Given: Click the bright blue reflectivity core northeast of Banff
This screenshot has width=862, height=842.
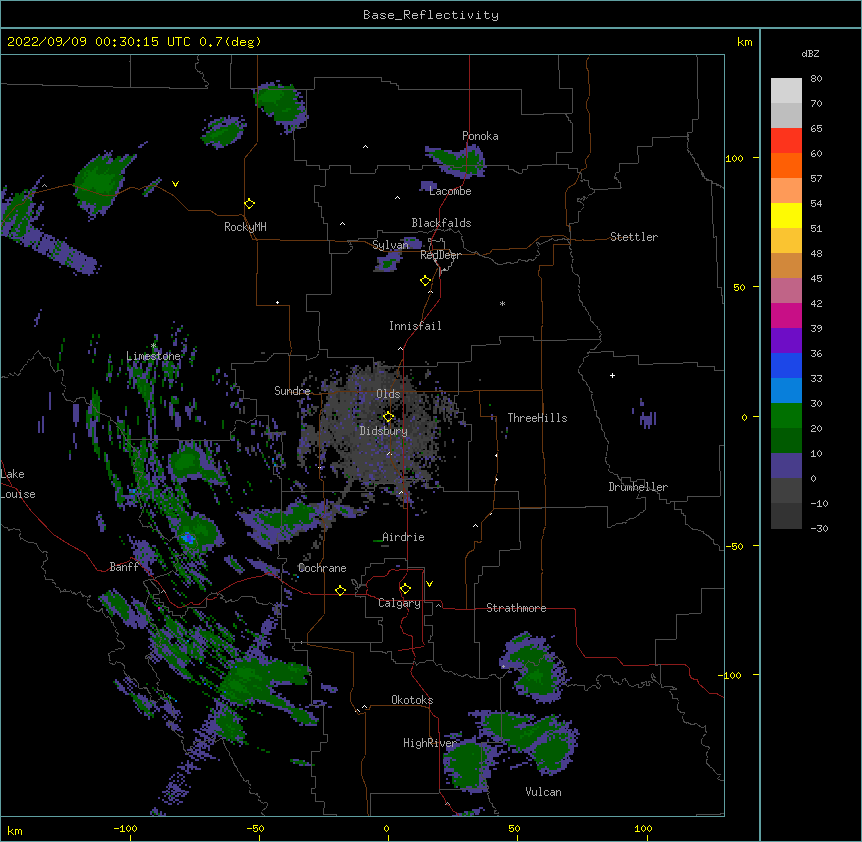Looking at the screenshot, I should click(189, 538).
